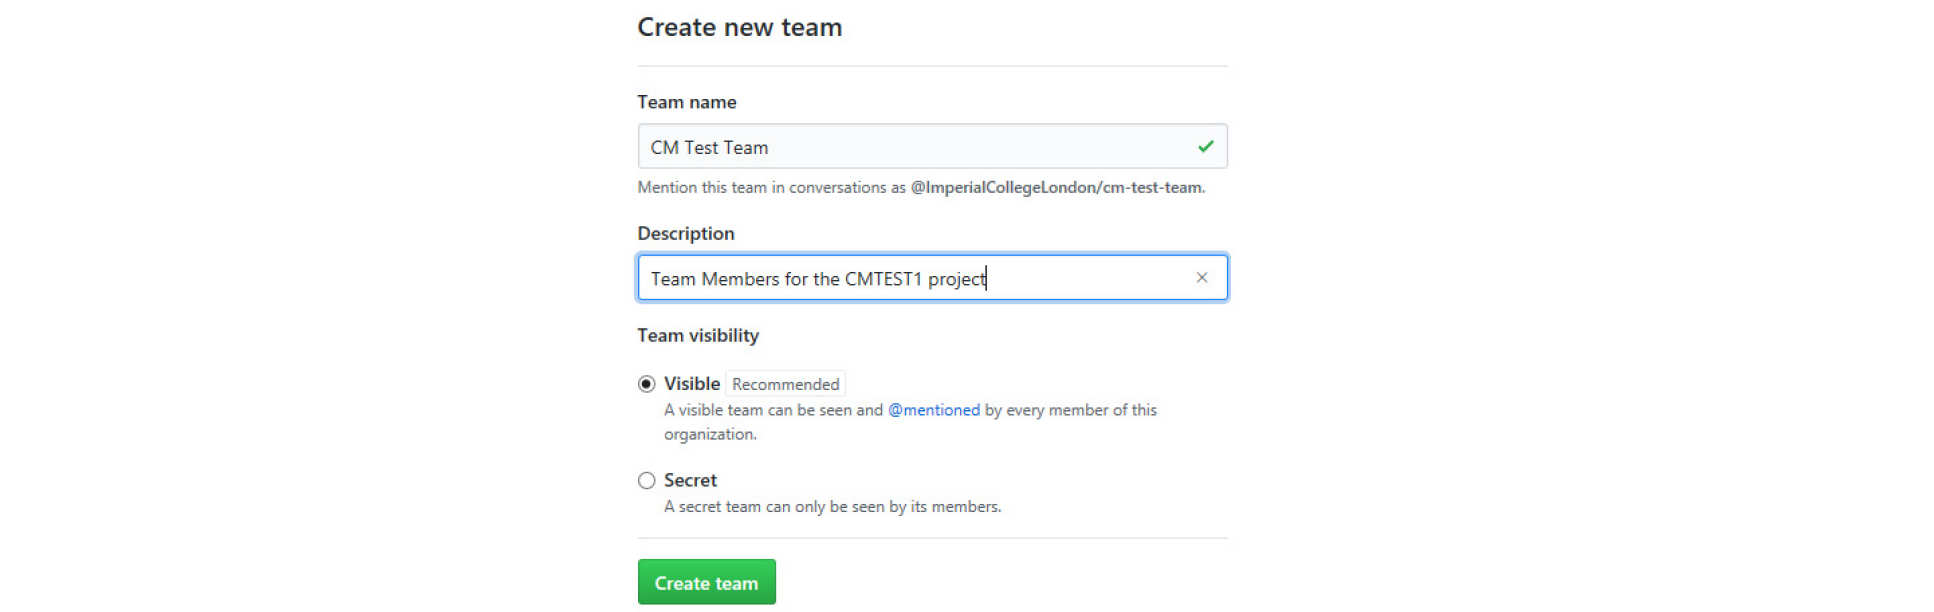Click the 'CM Test Team' text in name field

(709, 148)
